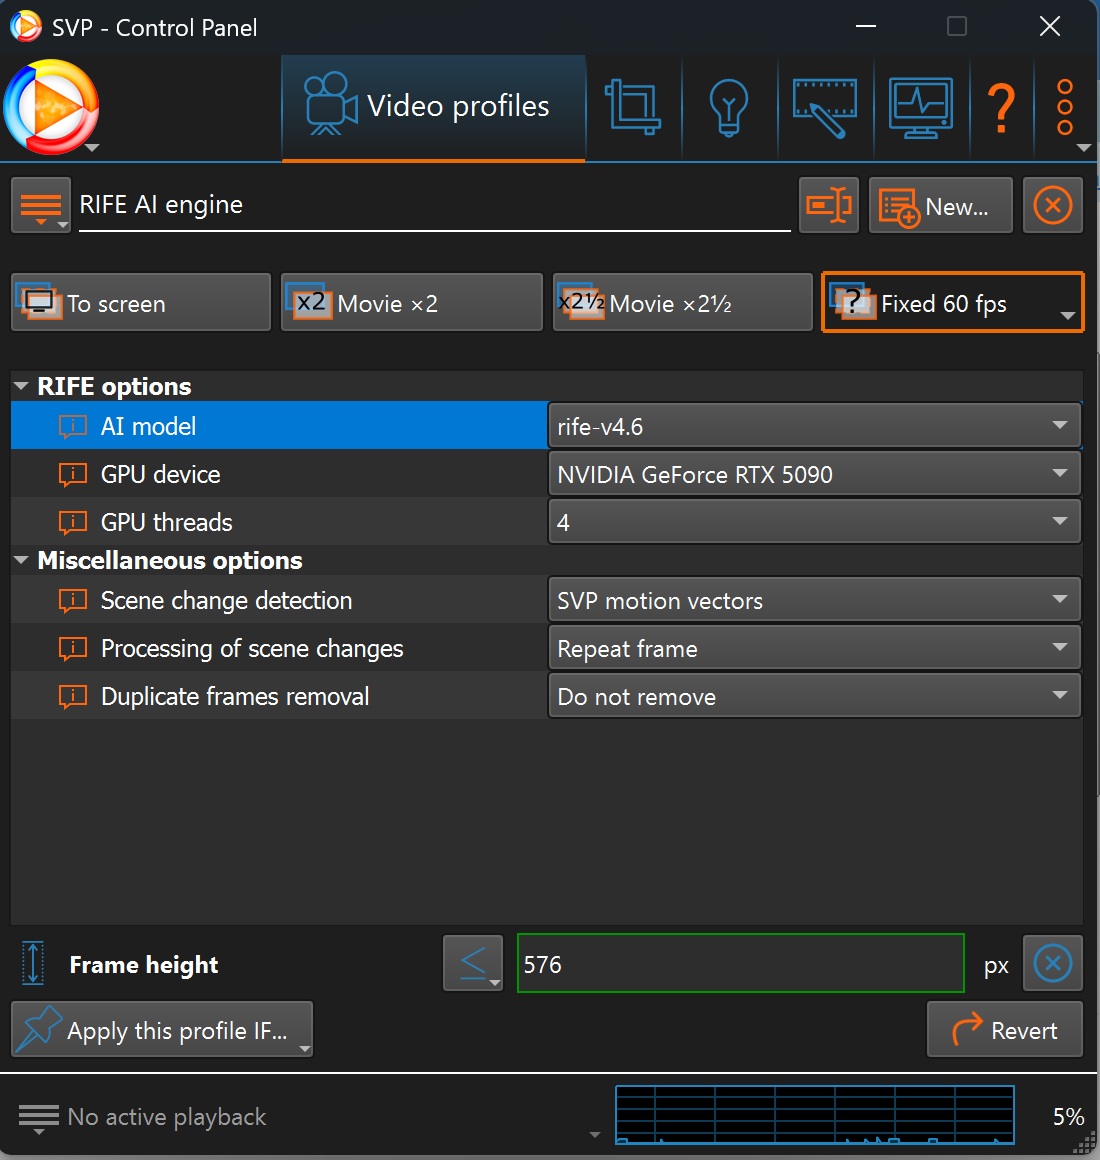1100x1160 pixels.
Task: Open the performance monitor icon
Action: [921, 107]
